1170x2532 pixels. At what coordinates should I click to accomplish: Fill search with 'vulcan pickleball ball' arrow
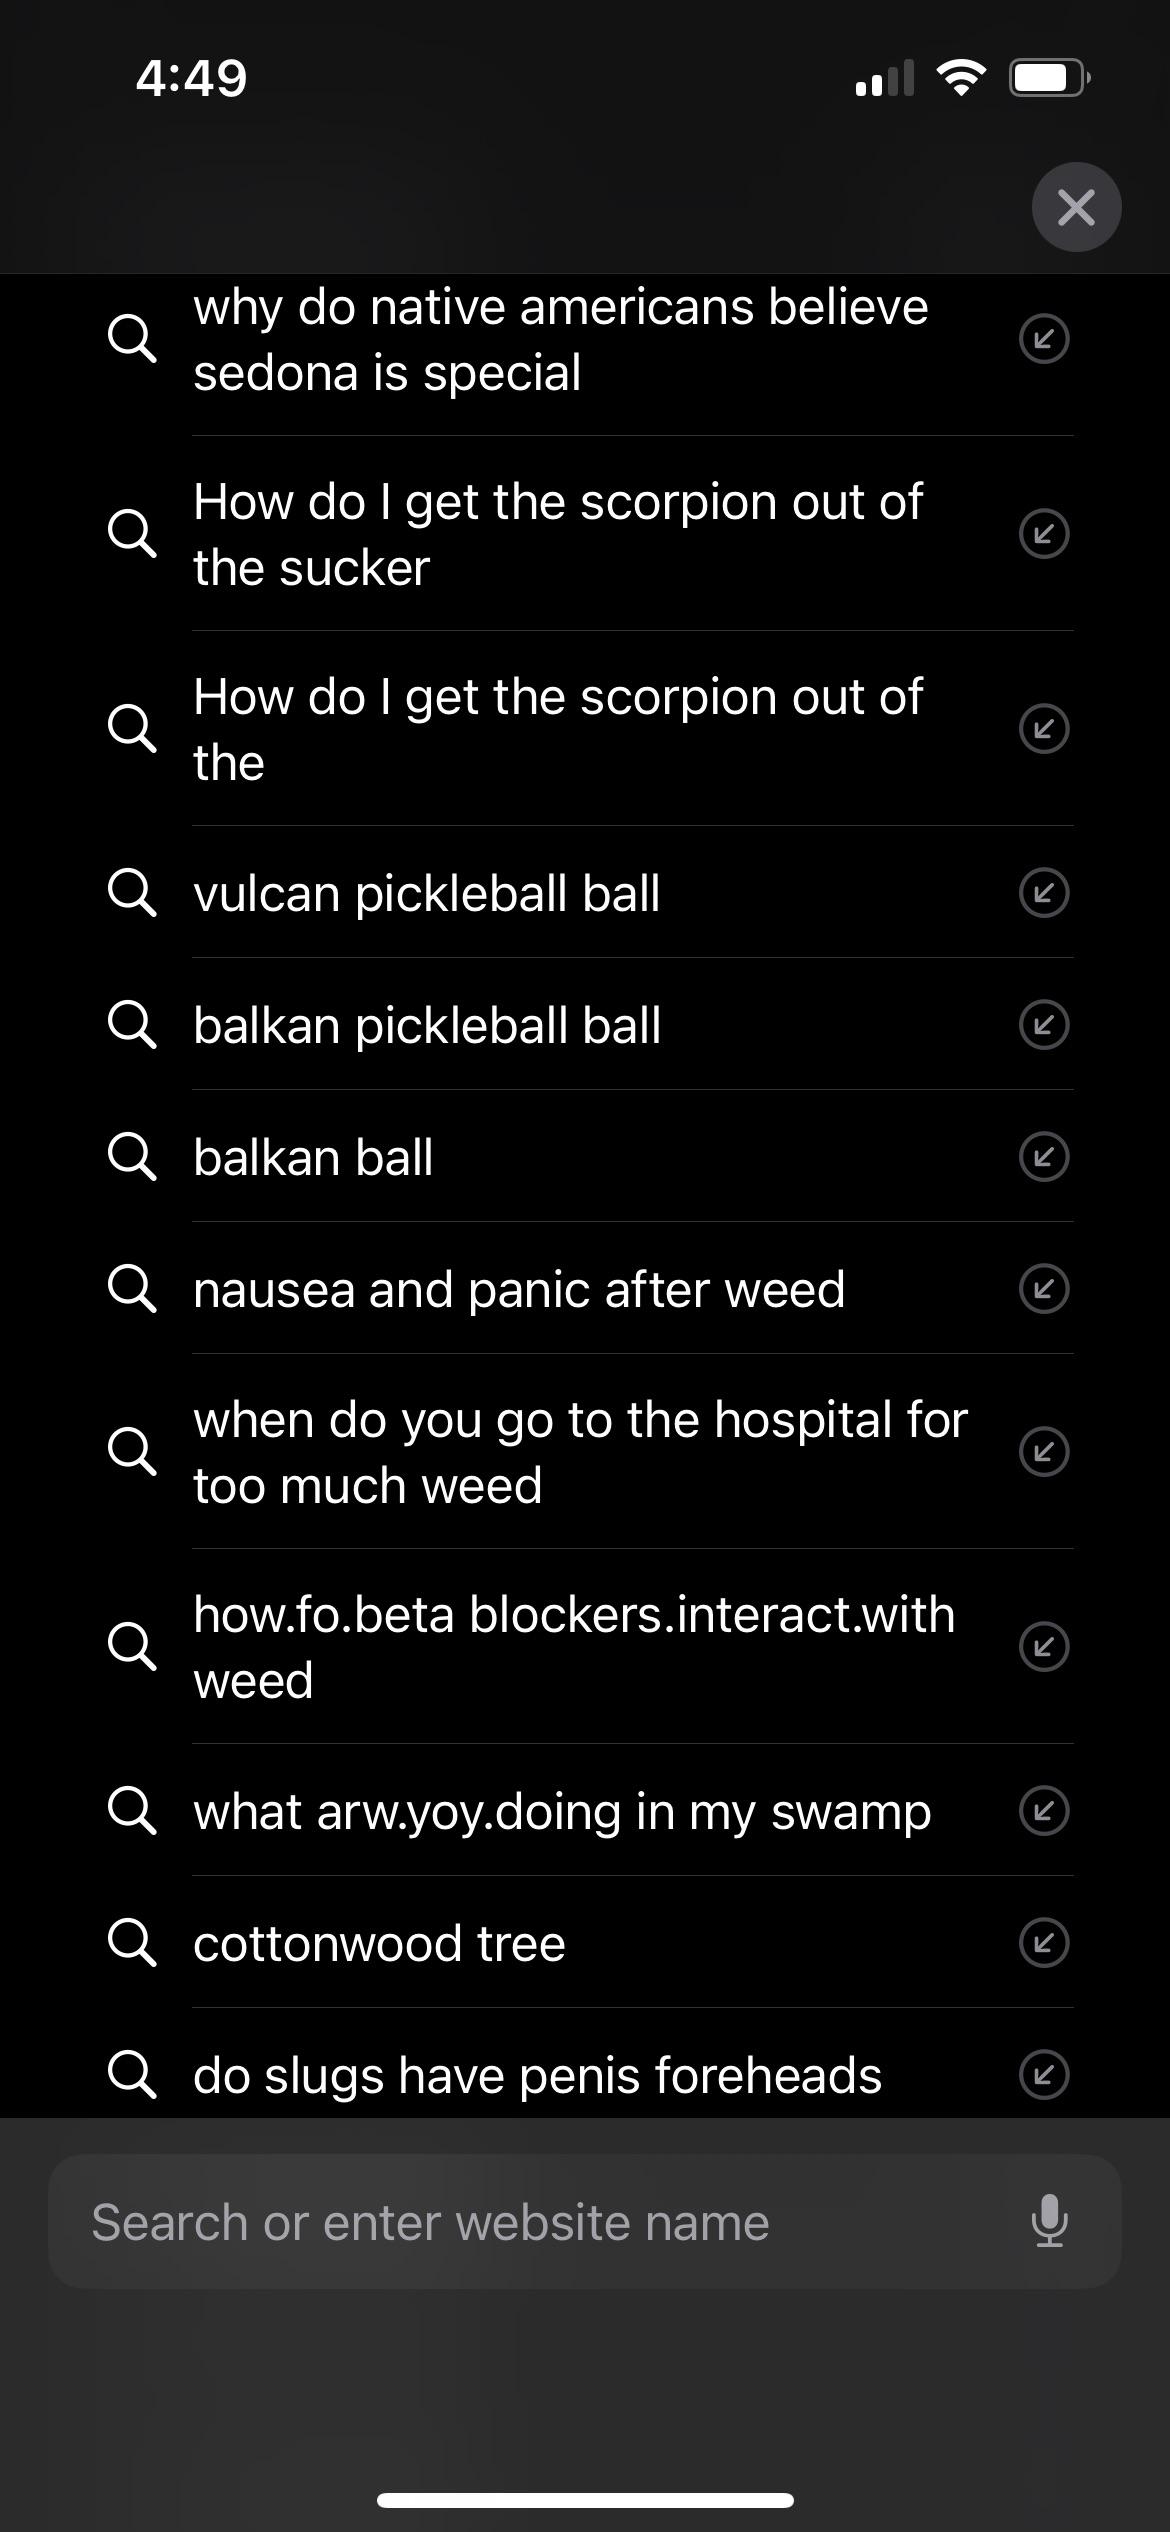pyautogui.click(x=1044, y=892)
